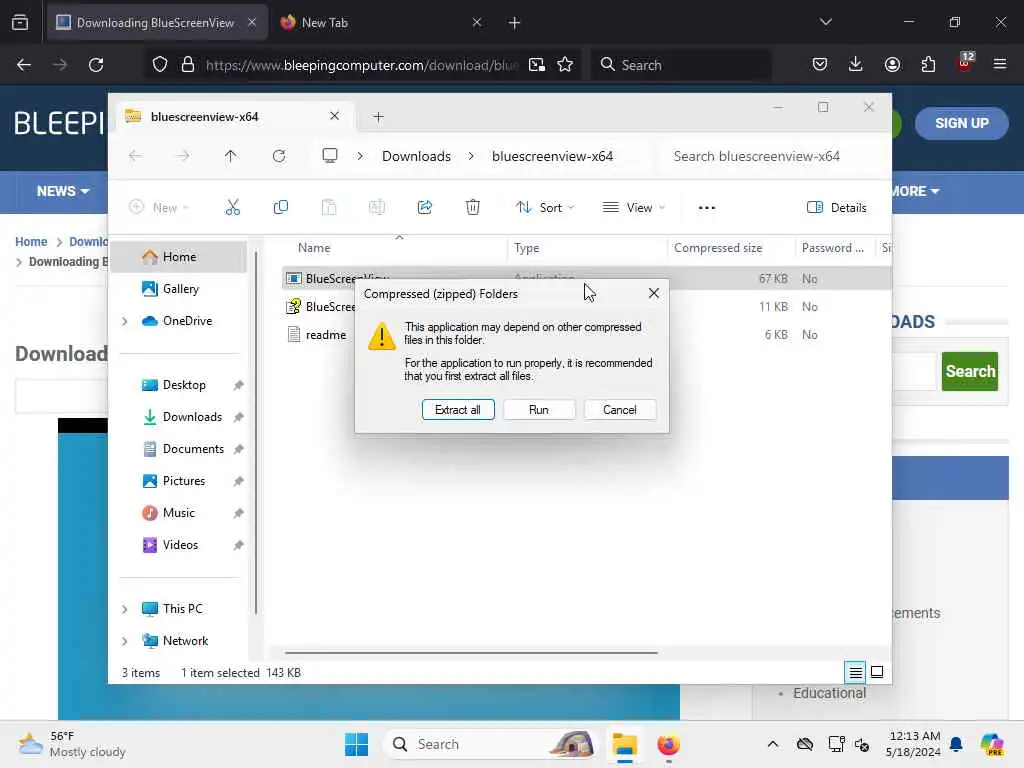Click File Explorer in the taskbar
This screenshot has width=1024, height=768.
click(x=624, y=744)
